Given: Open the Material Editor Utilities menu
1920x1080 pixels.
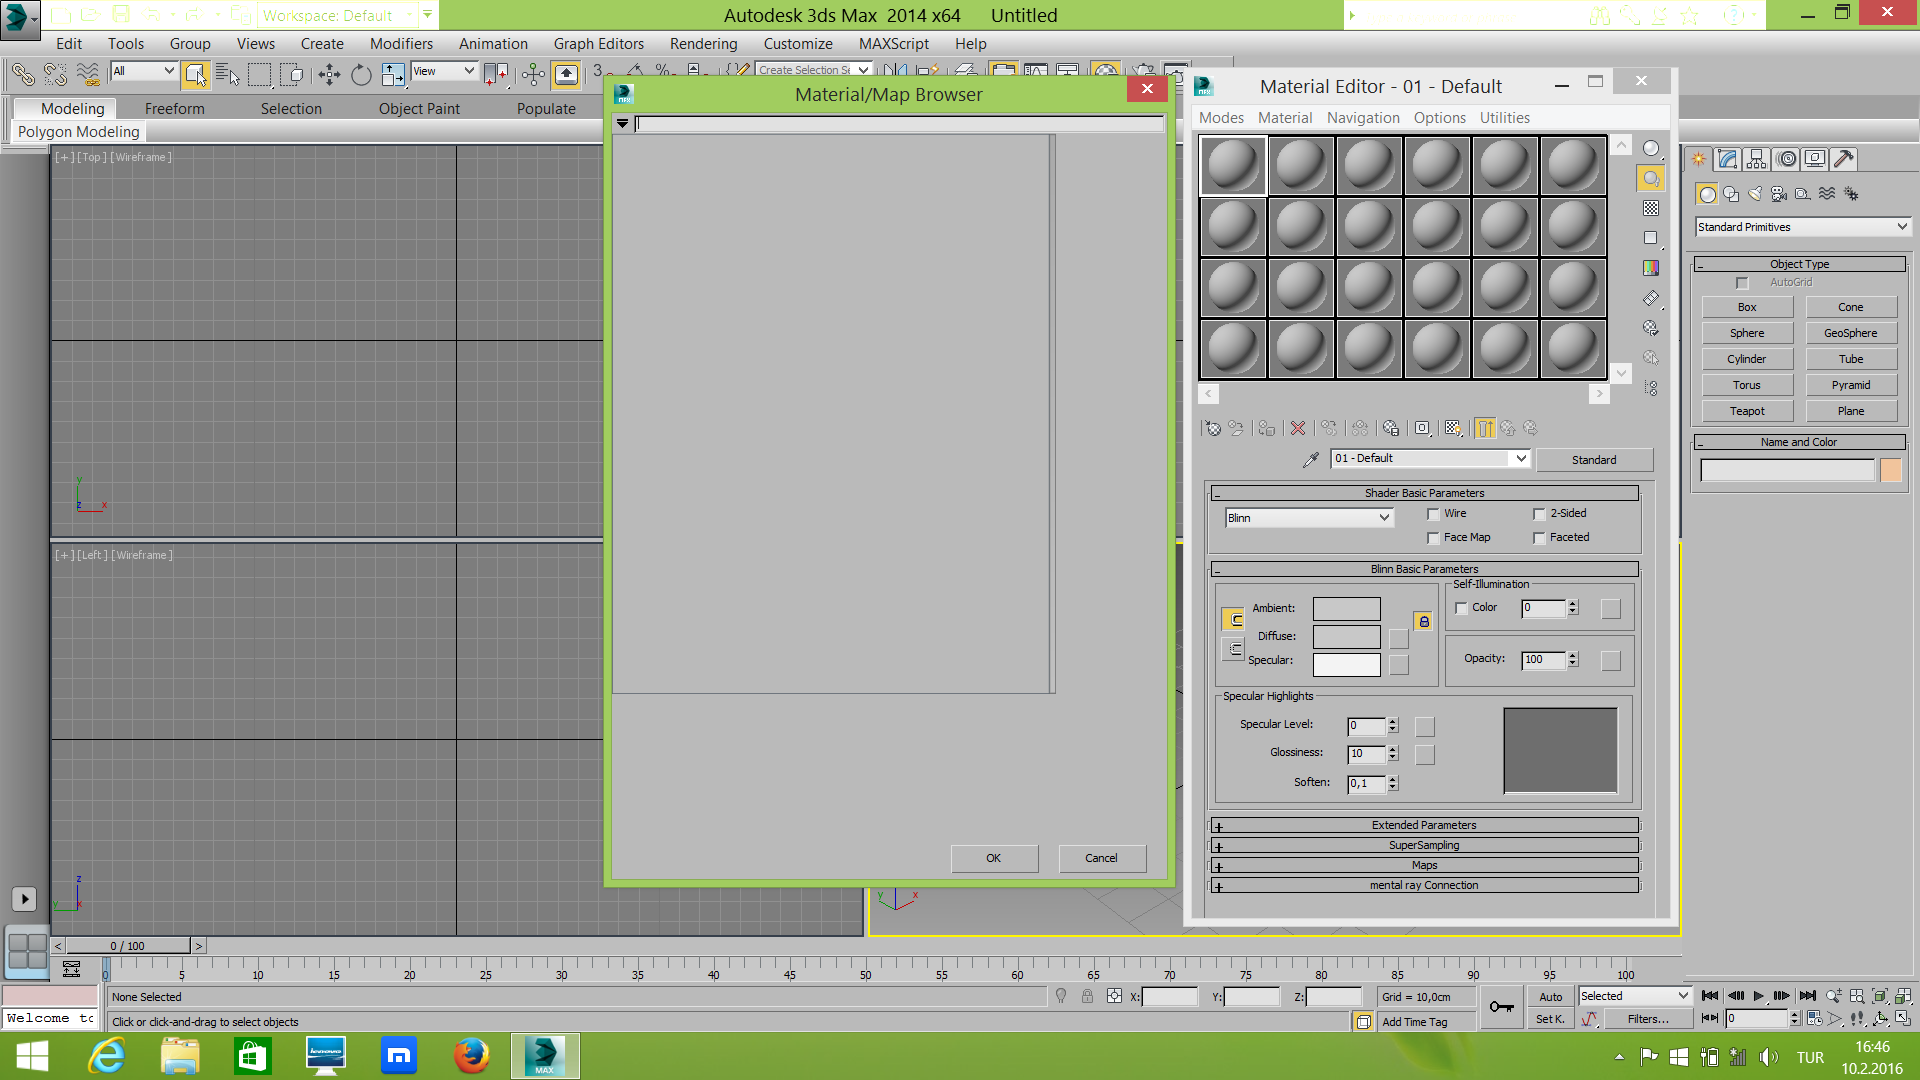Looking at the screenshot, I should 1504,118.
